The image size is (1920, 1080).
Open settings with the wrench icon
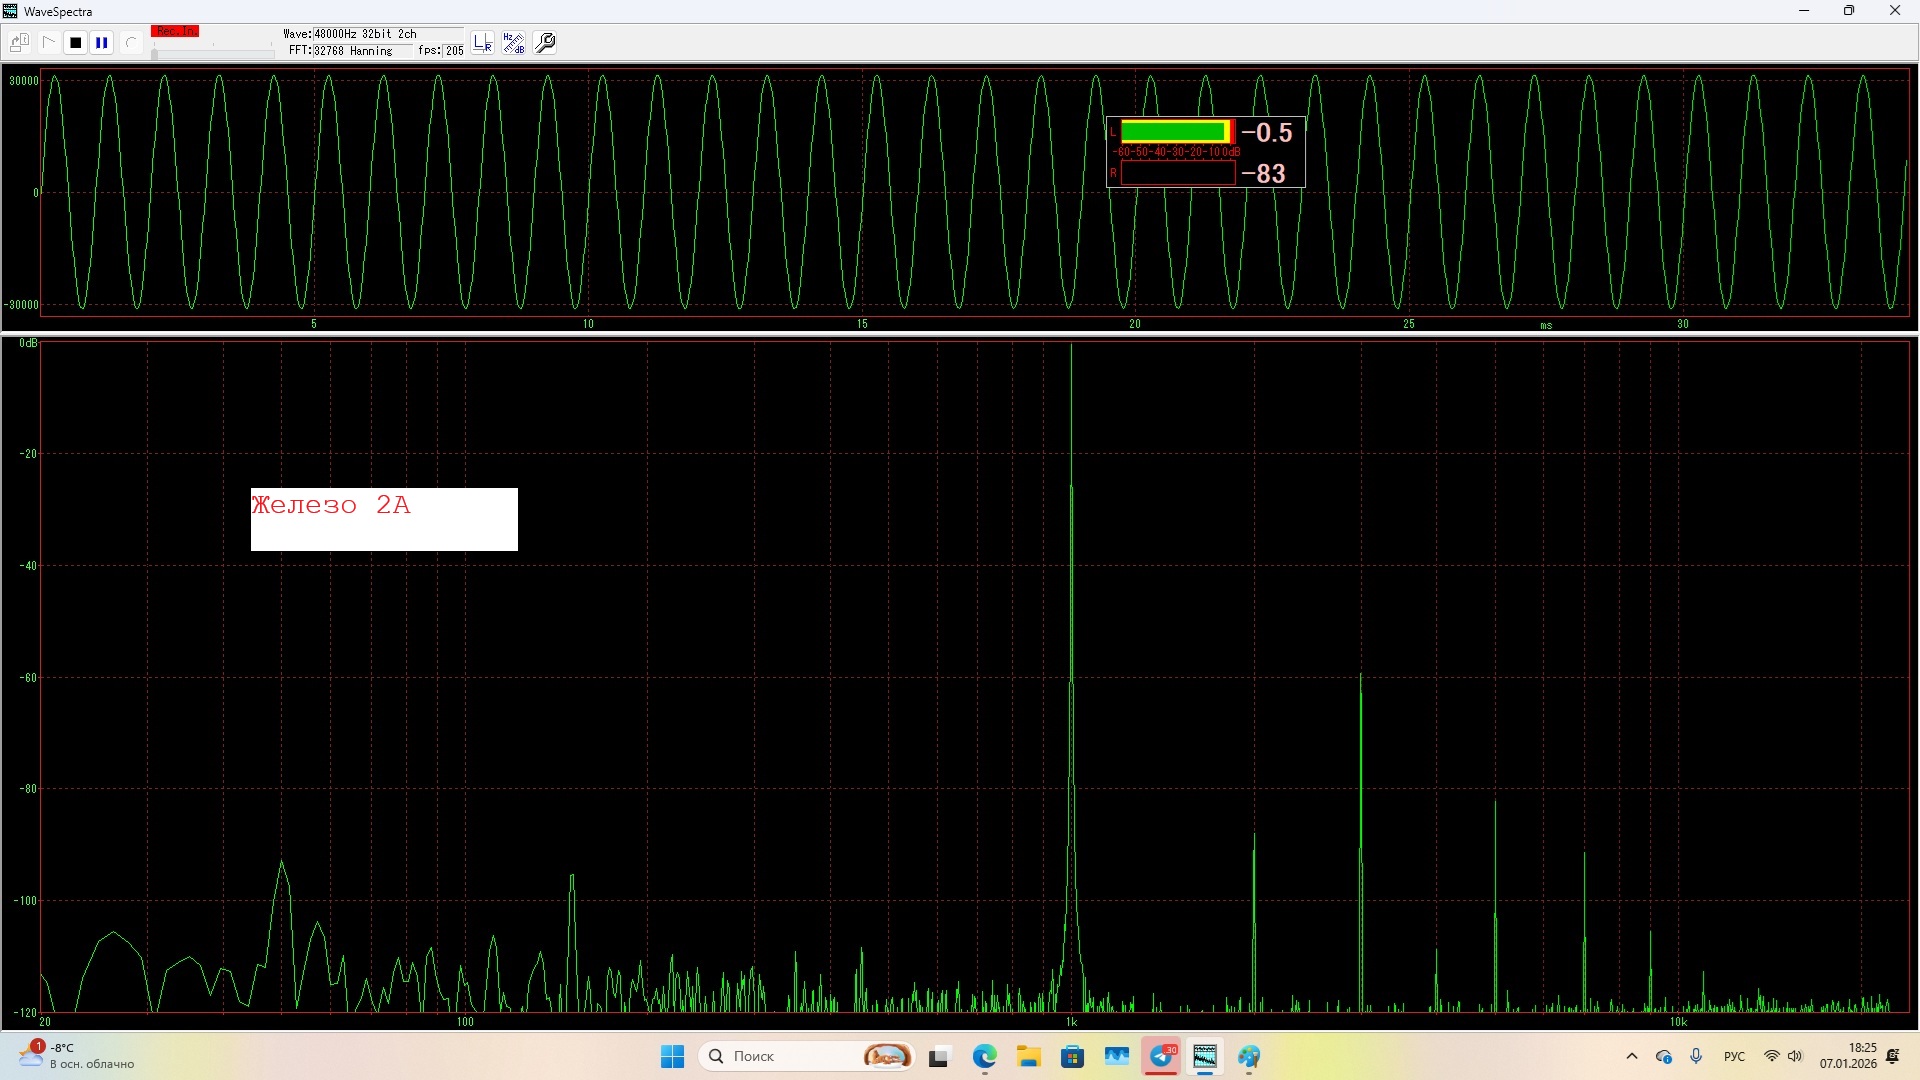click(x=546, y=42)
